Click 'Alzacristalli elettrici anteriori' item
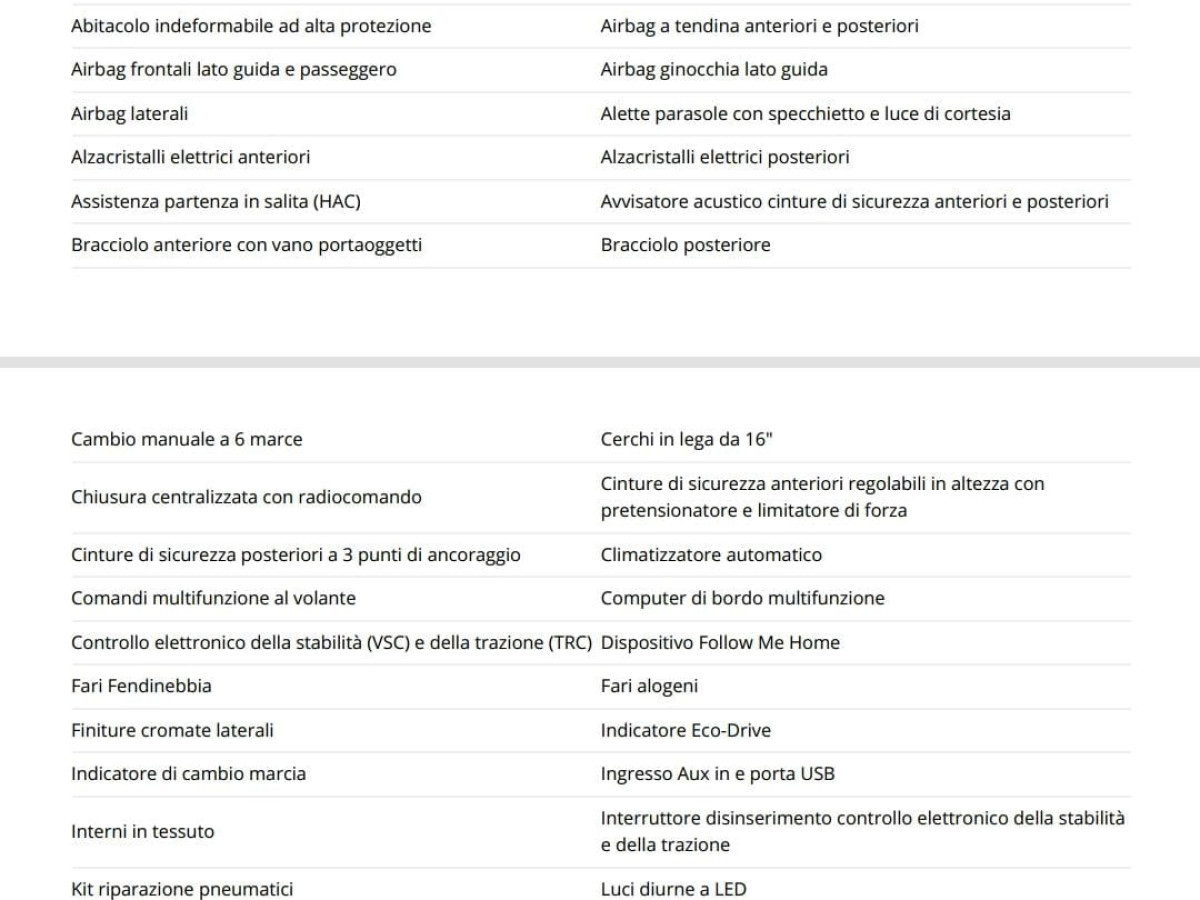Screen dimensions: 1200x900 tap(191, 158)
